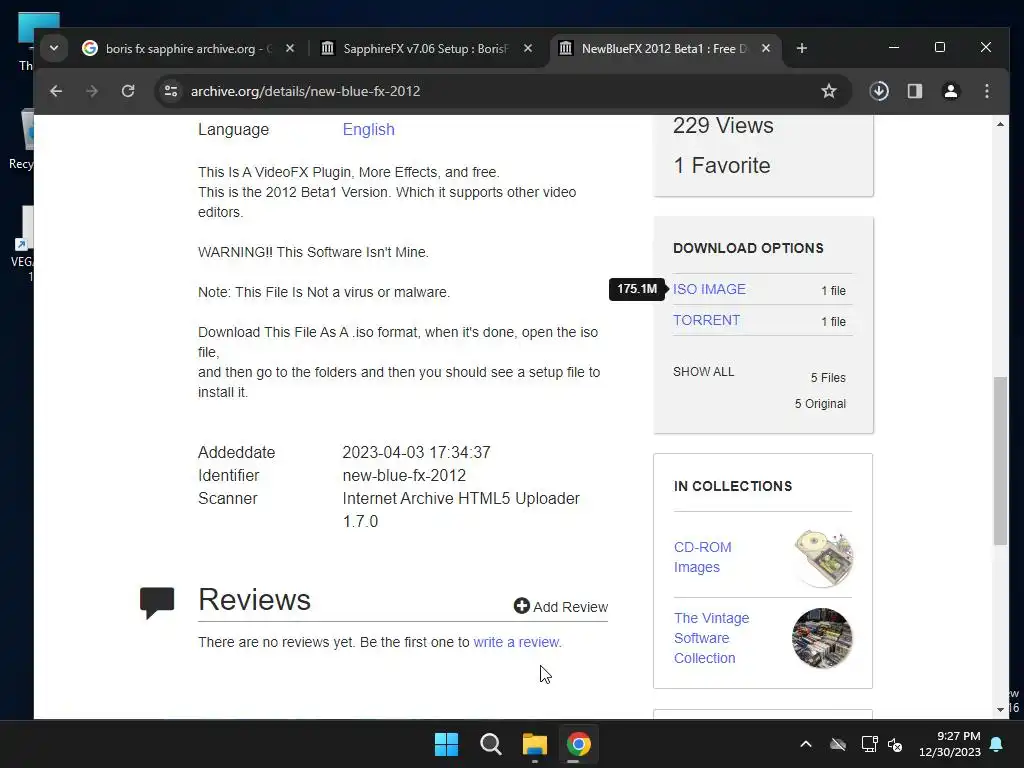The width and height of the screenshot is (1024, 768).
Task: Bookmark this page with the star icon
Action: click(829, 91)
